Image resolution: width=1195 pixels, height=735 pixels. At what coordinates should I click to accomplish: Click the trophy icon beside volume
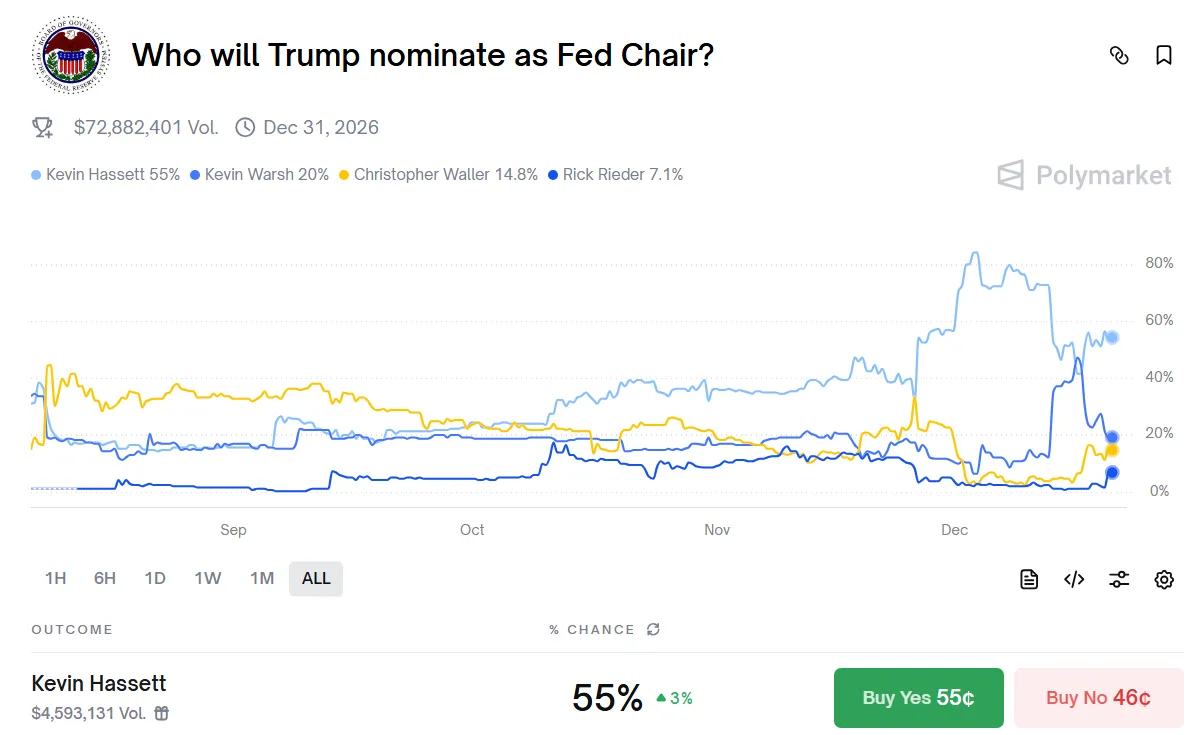[x=43, y=127]
